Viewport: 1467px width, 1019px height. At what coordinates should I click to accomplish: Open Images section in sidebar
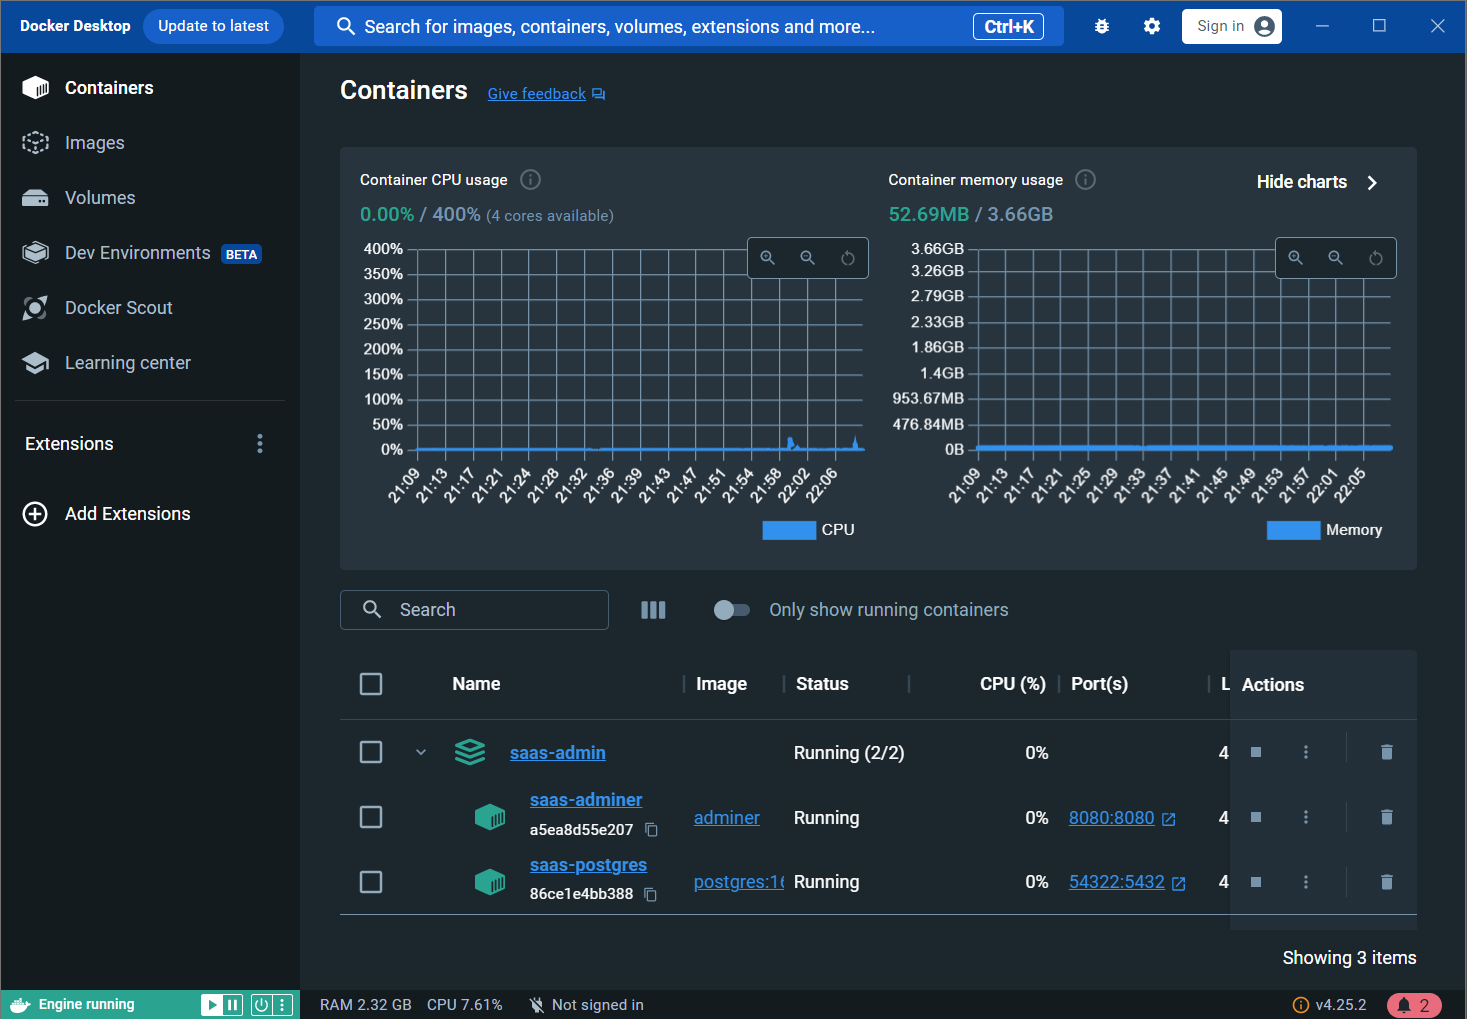click(x=150, y=143)
